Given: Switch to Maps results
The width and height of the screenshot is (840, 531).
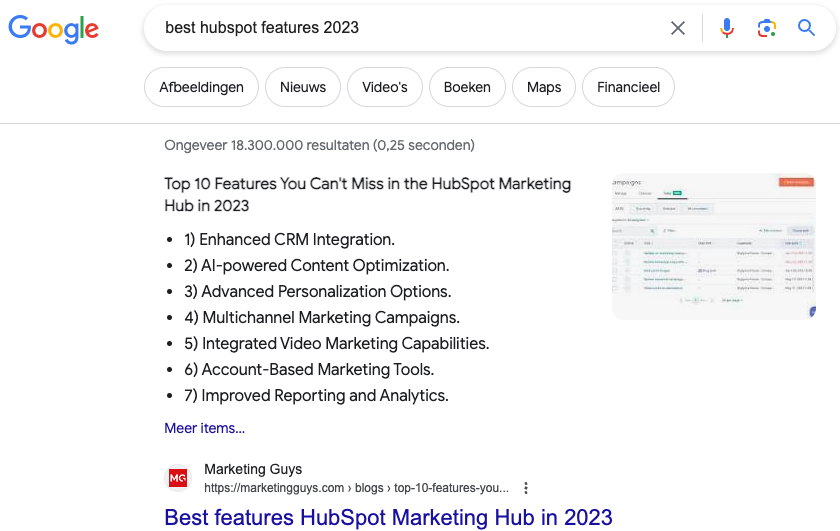Looking at the screenshot, I should click(544, 87).
